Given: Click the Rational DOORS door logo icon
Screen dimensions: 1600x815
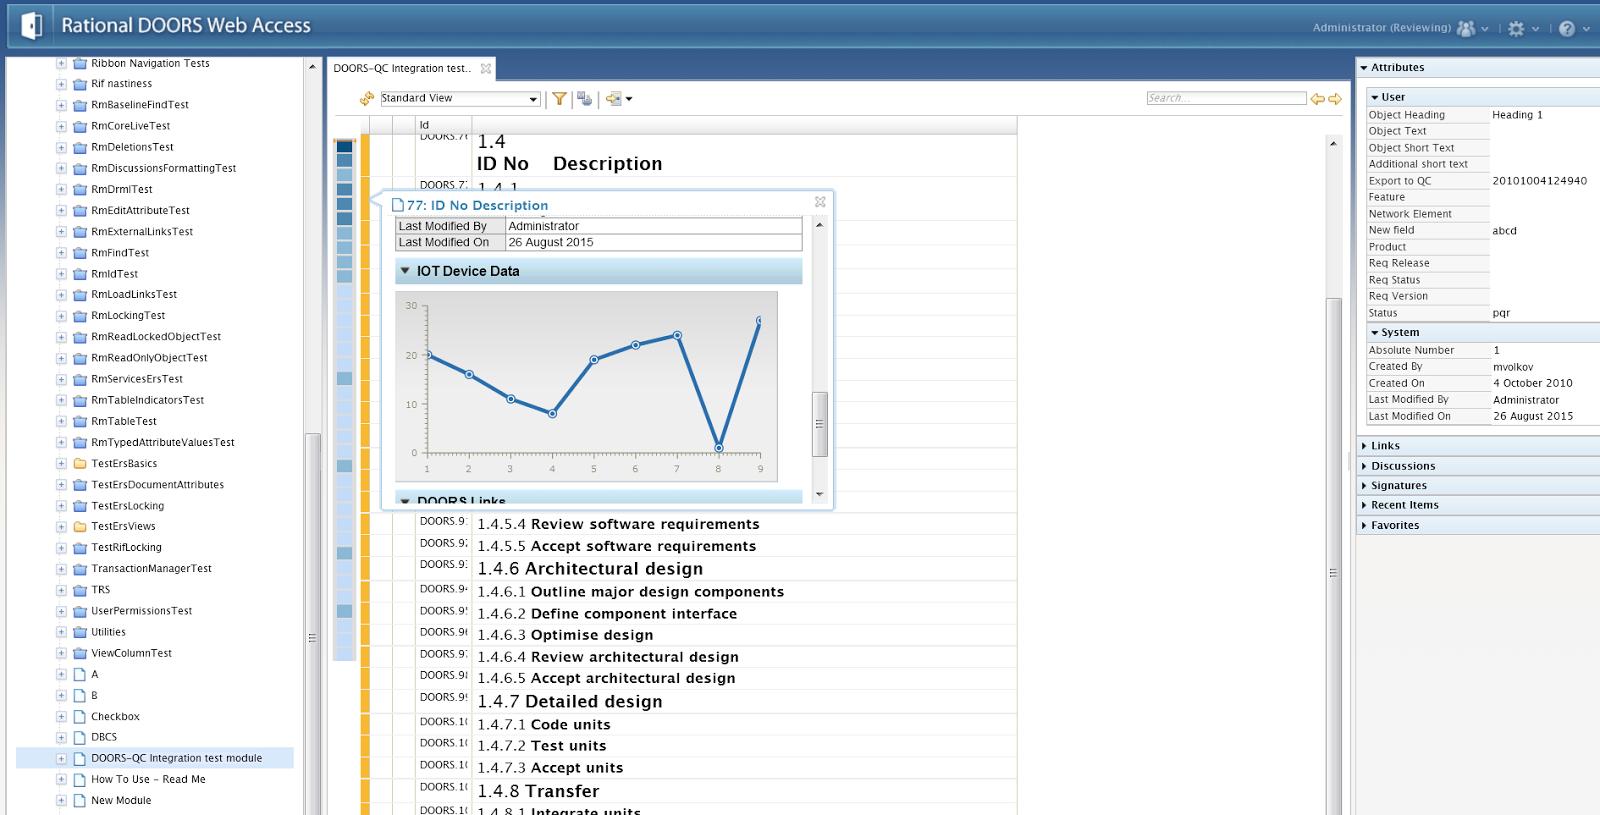Looking at the screenshot, I should point(32,25).
